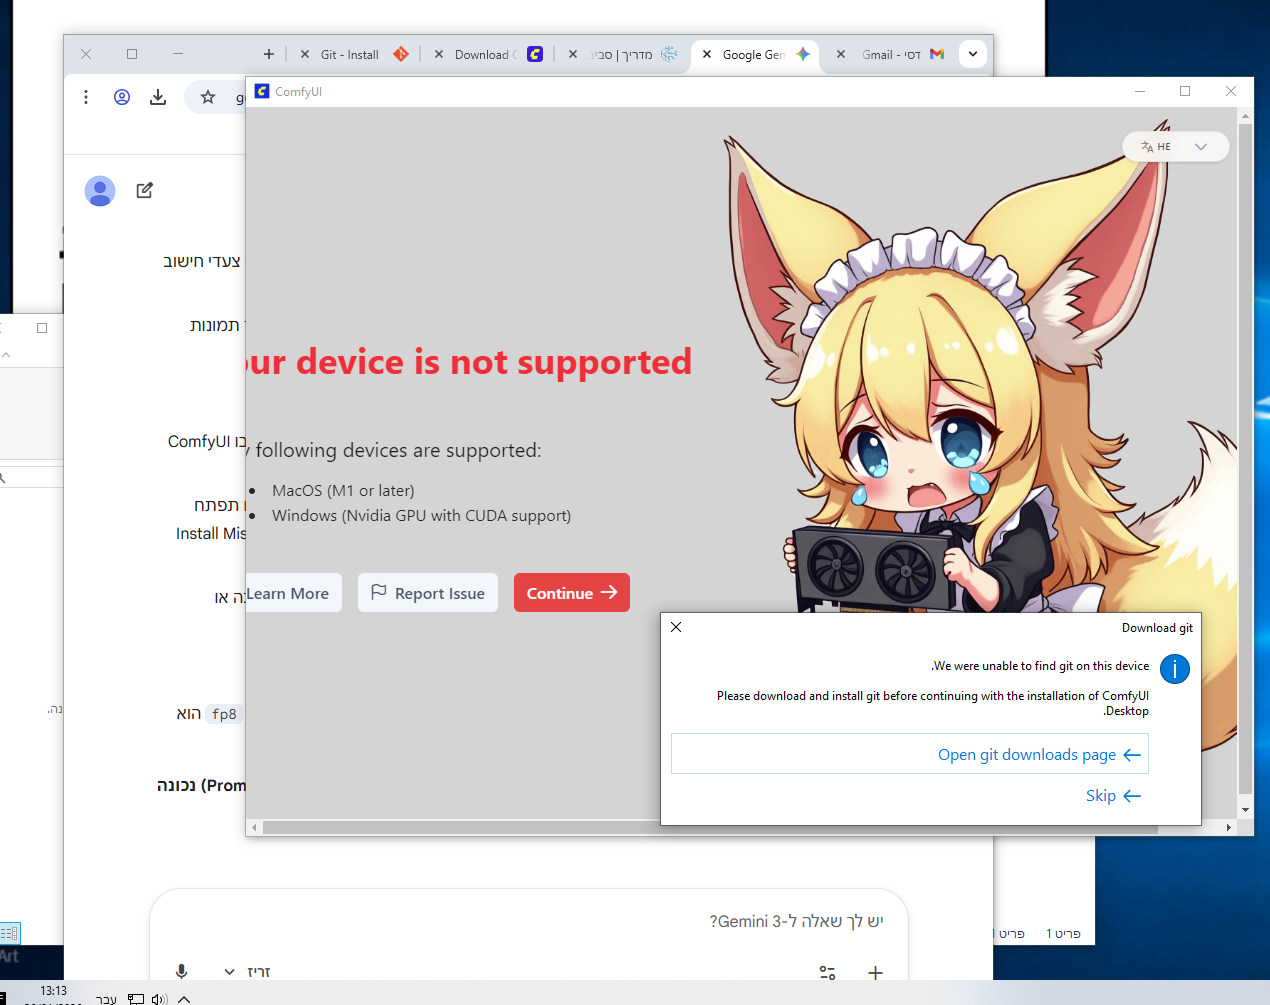The height and width of the screenshot is (1005, 1270).
Task: Switch to the Git - Install tab
Action: 350,55
